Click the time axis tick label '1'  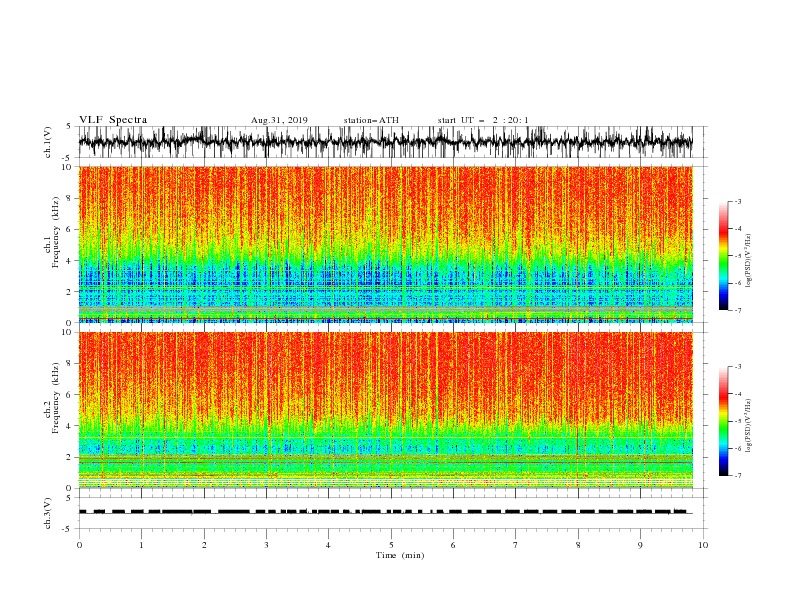click(141, 545)
